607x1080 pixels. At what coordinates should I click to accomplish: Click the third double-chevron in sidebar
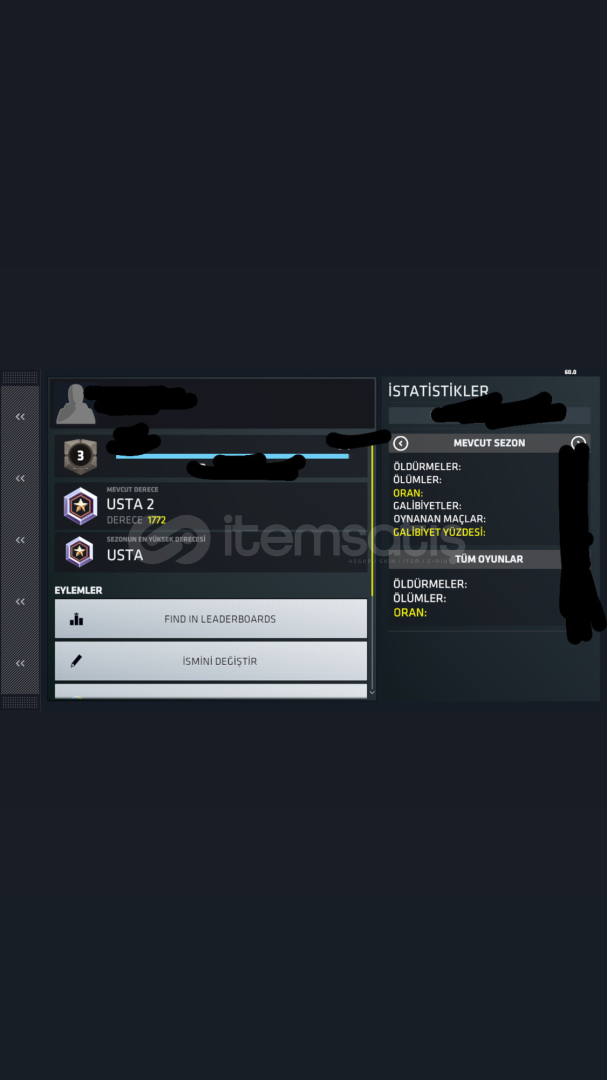(x=20, y=540)
